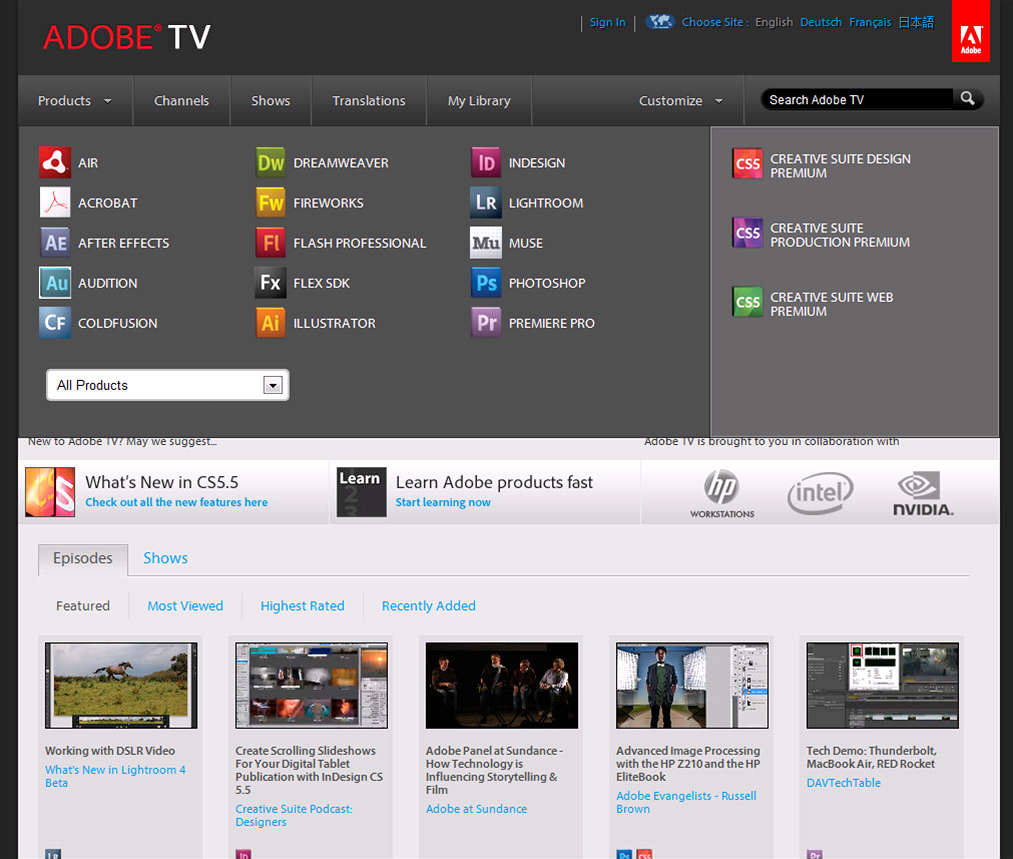Click the Photoshop product icon
Screen dimensions: 1013x859
486,283
